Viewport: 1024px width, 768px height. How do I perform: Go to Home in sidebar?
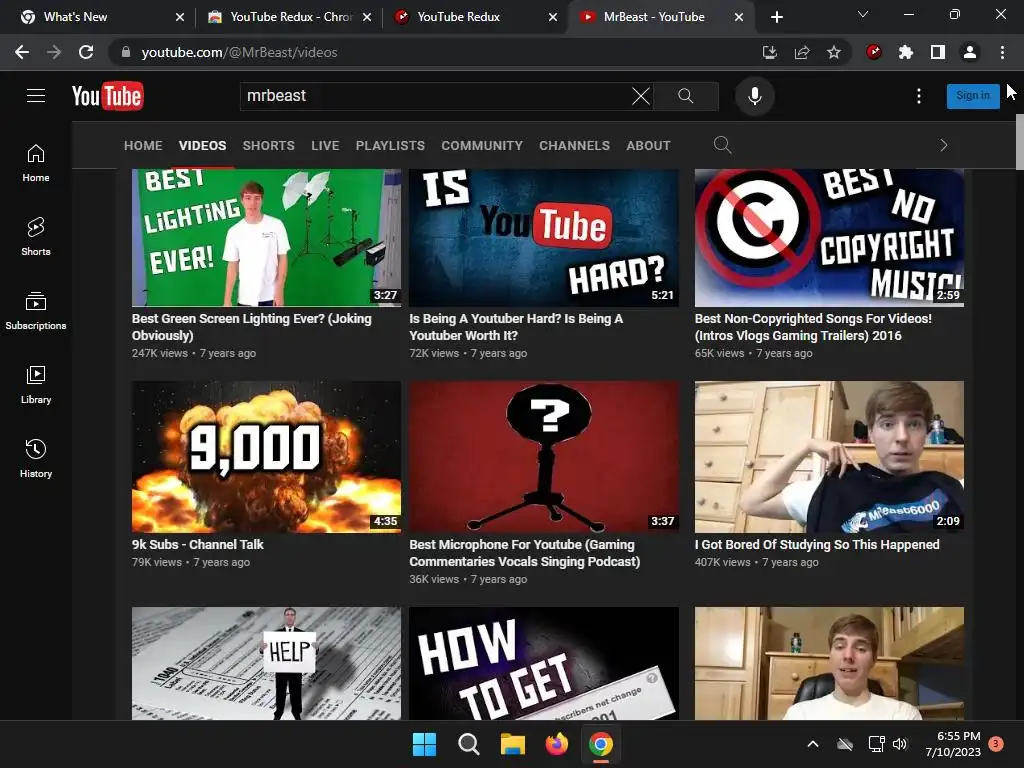click(x=36, y=163)
